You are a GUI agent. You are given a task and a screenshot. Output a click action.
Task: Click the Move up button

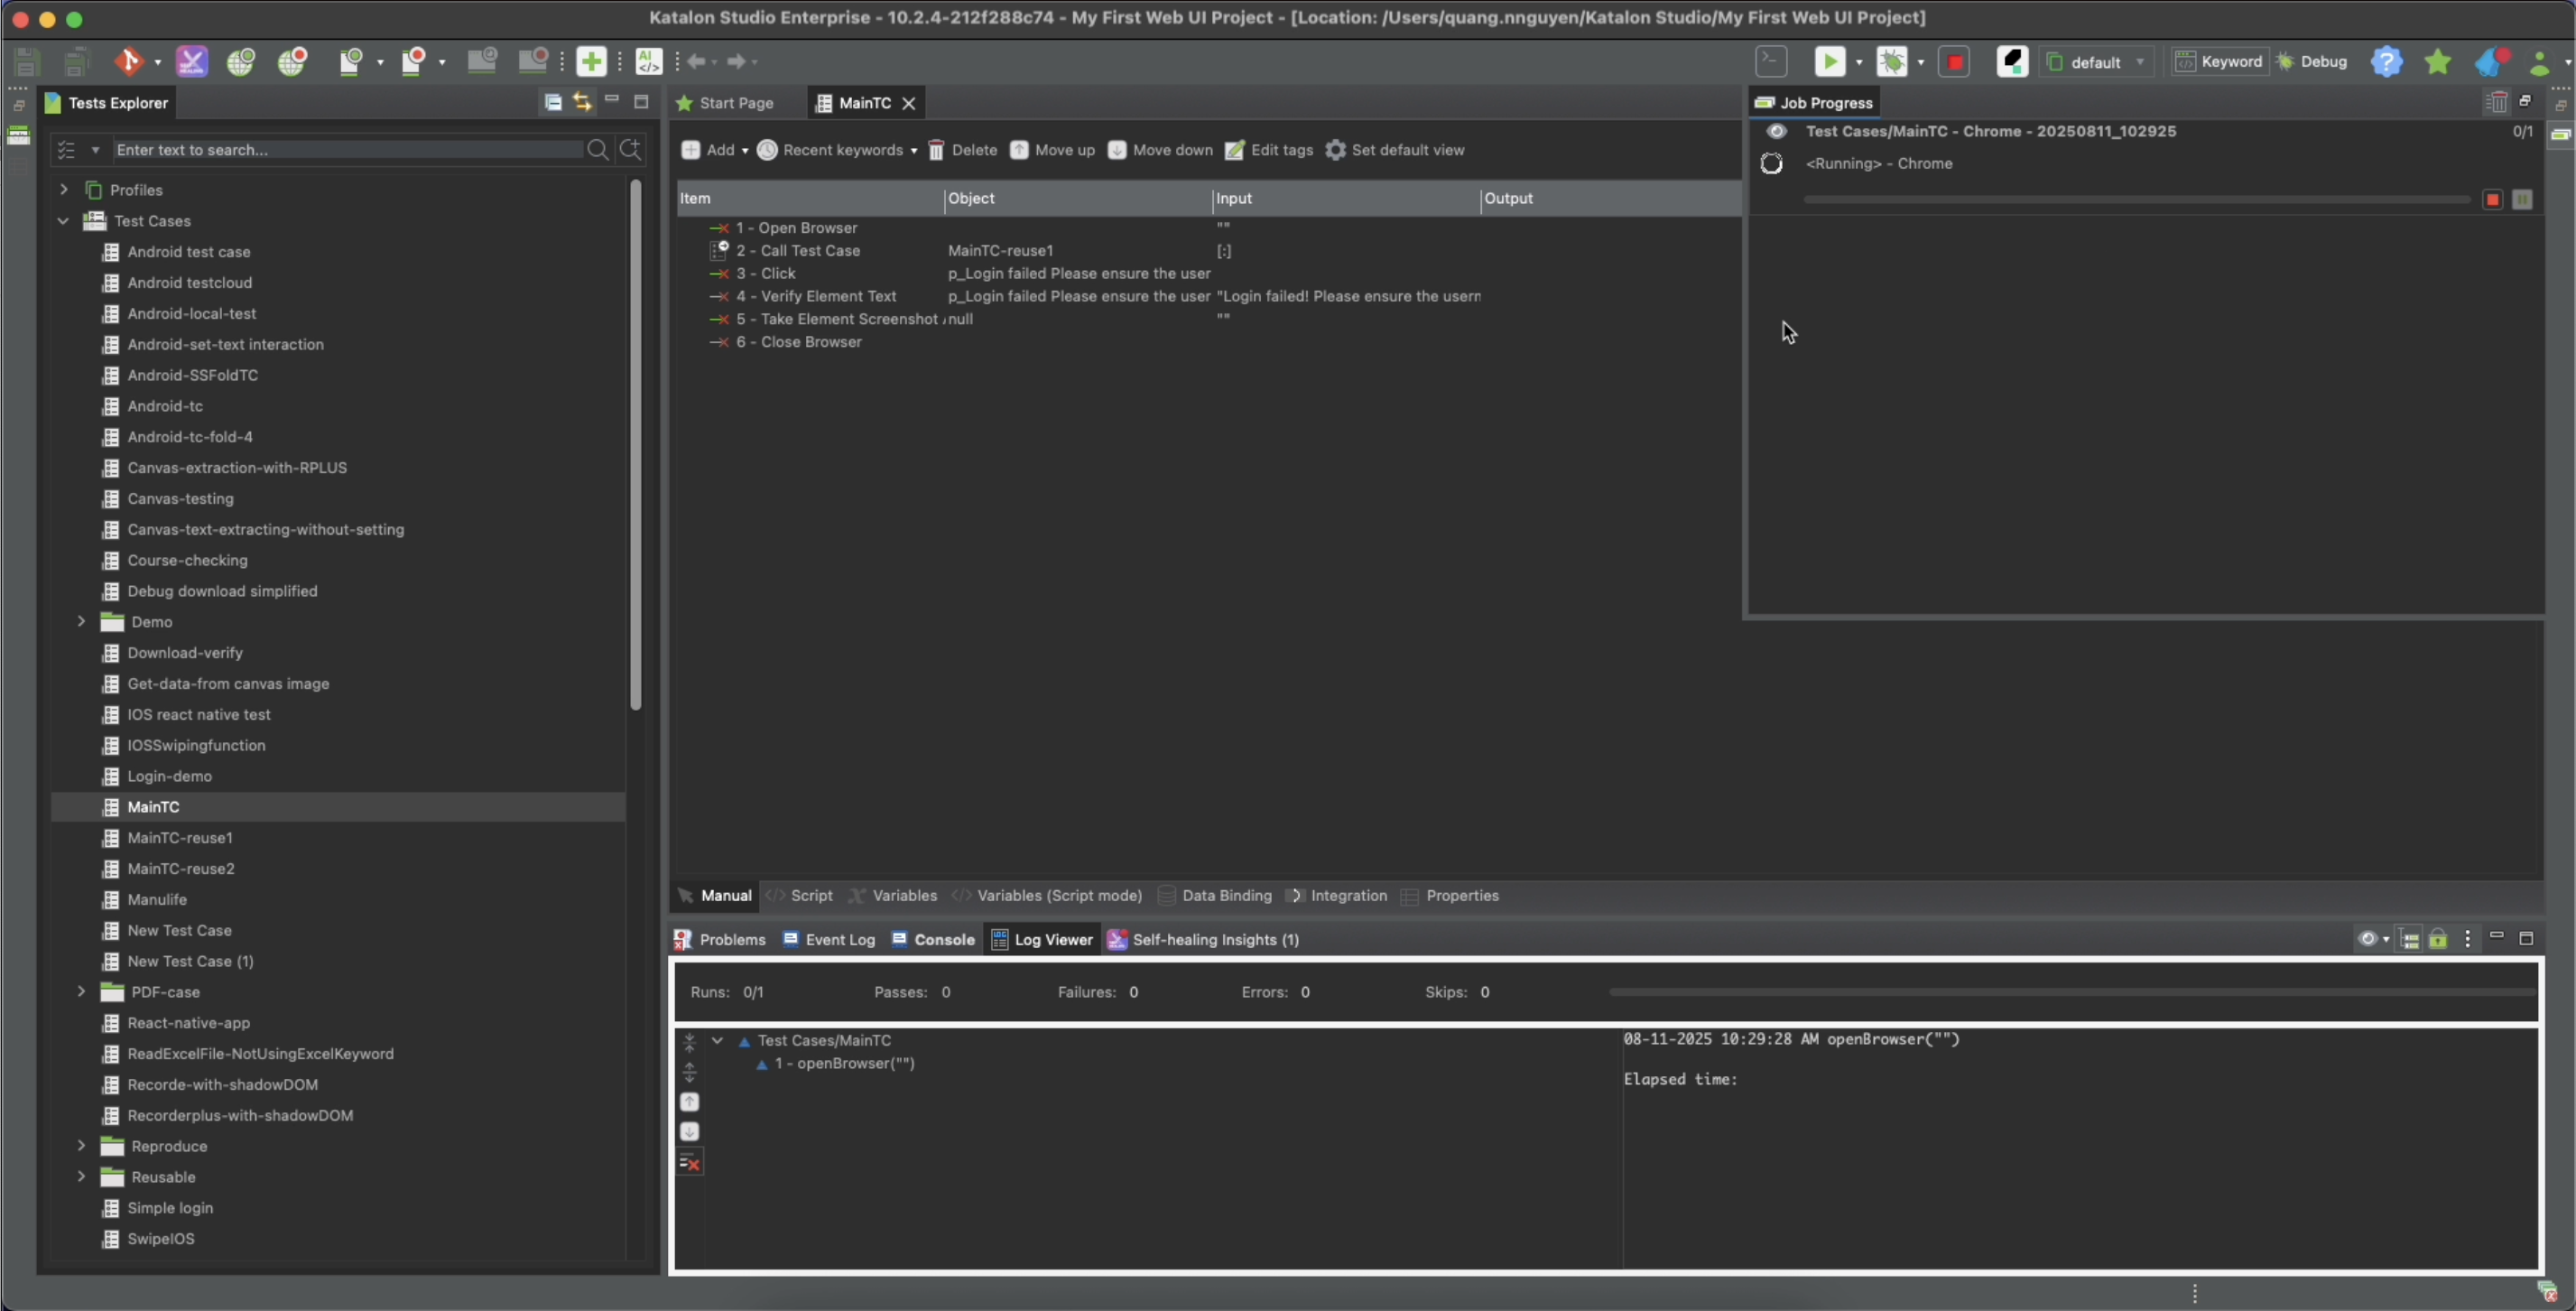pyautogui.click(x=1052, y=150)
